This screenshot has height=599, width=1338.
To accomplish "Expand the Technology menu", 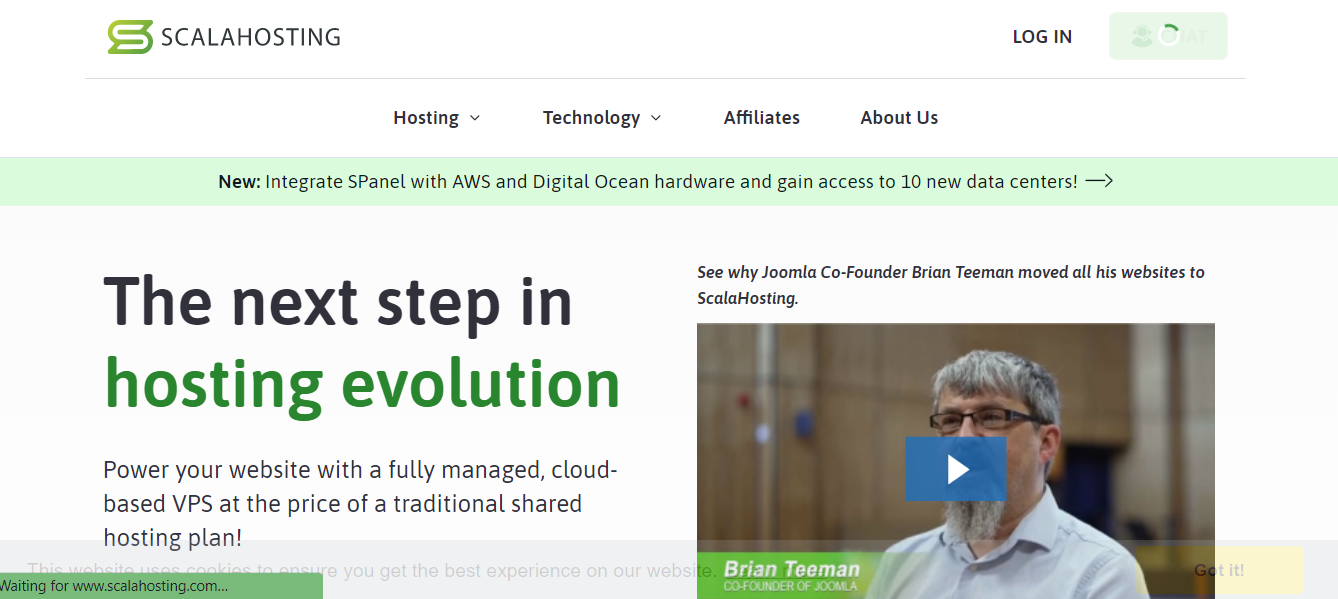I will point(602,117).
